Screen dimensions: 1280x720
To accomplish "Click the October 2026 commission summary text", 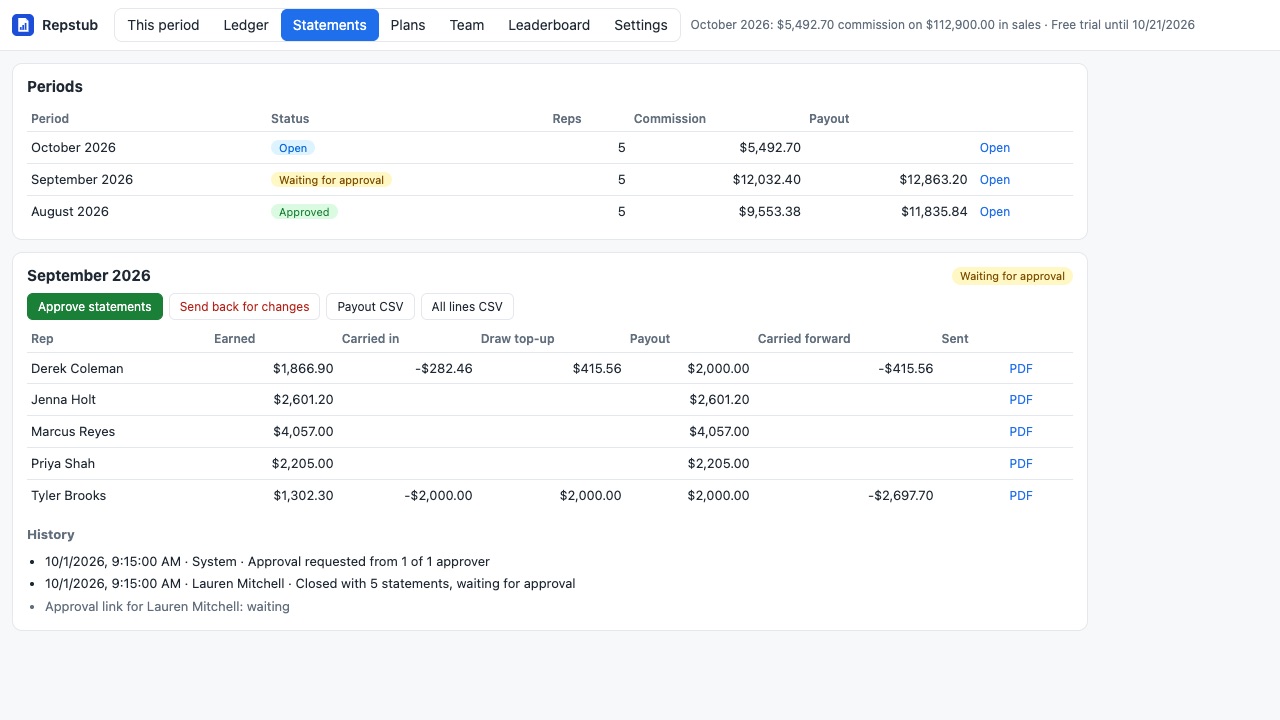I will tap(942, 25).
